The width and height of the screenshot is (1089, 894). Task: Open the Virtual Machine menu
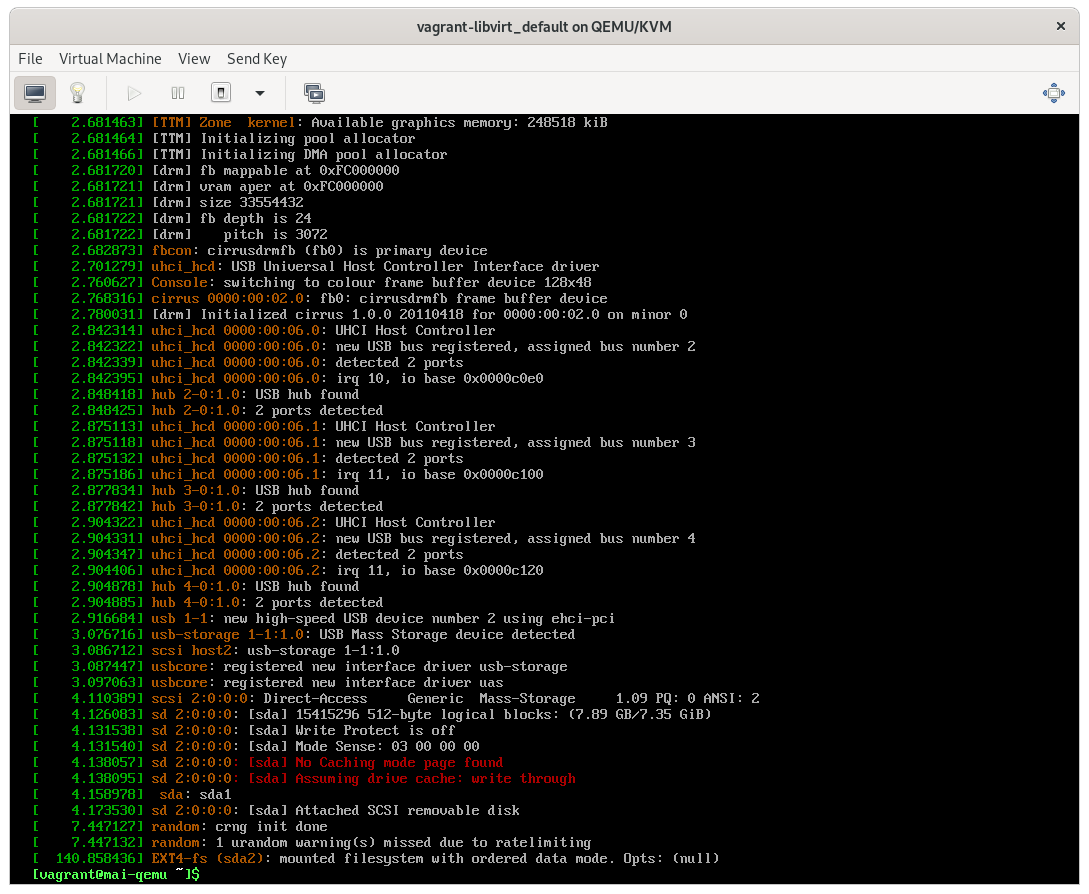pos(110,59)
